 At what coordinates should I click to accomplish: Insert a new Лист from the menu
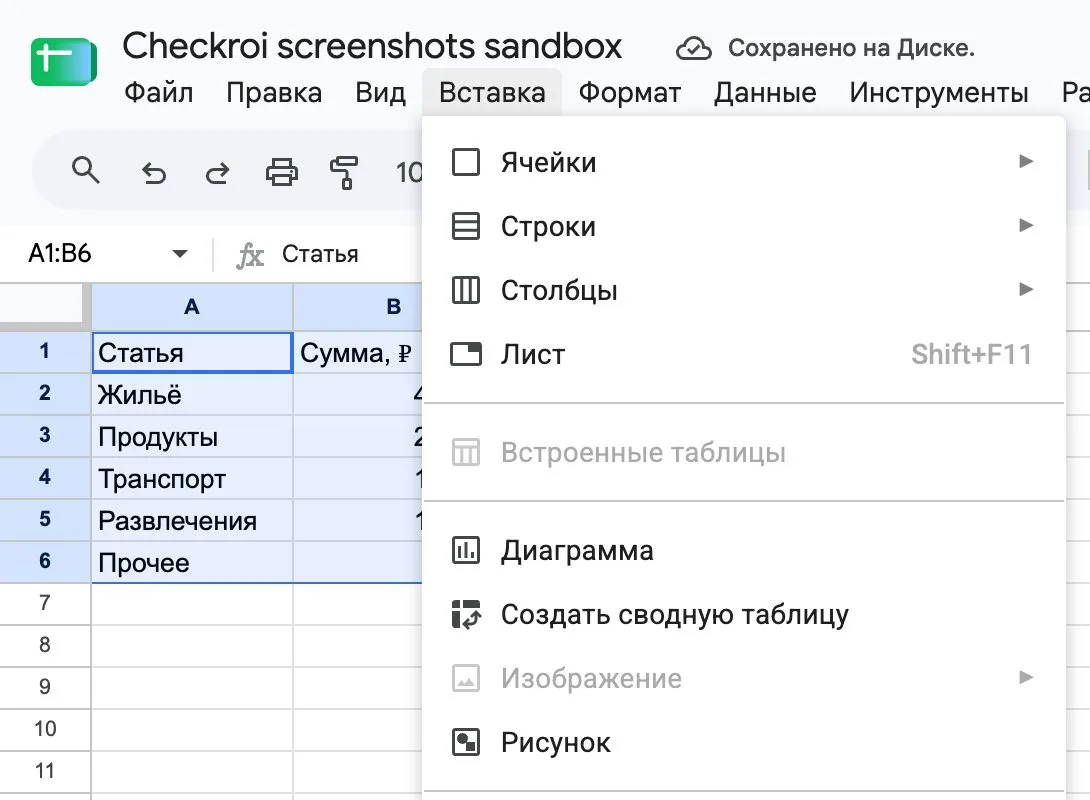pos(744,354)
